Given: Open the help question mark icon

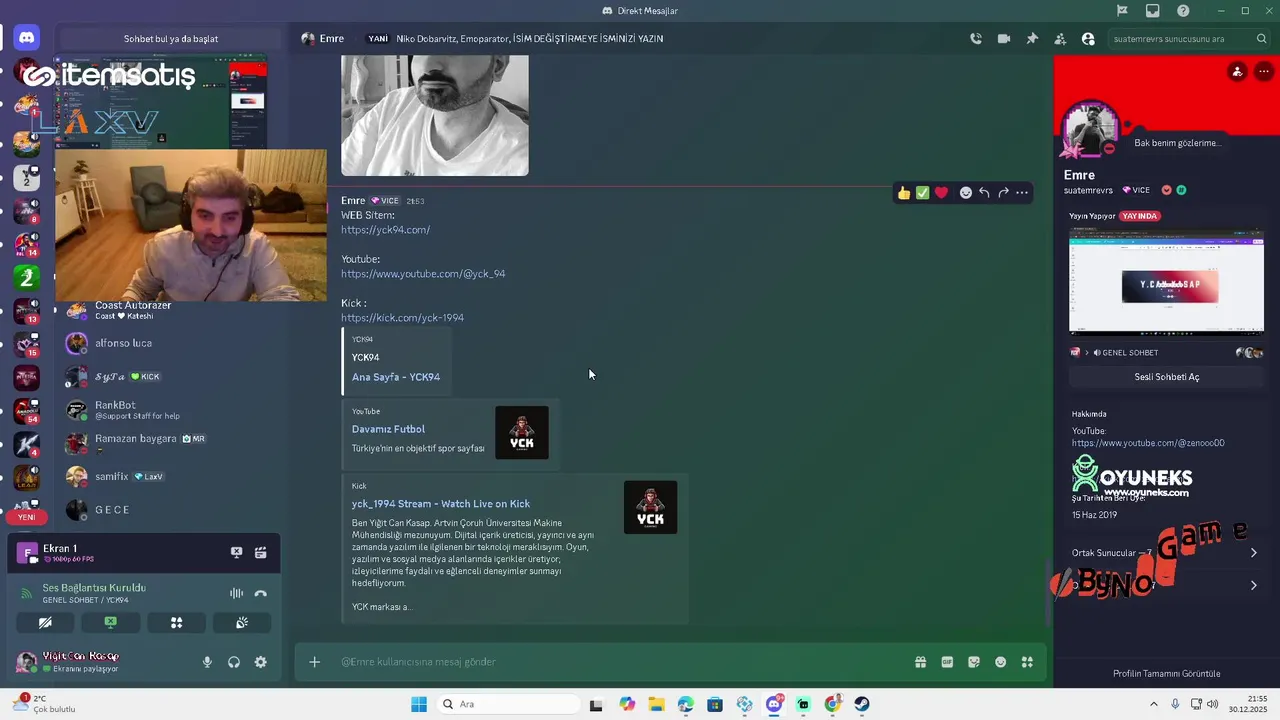Looking at the screenshot, I should point(1184,11).
